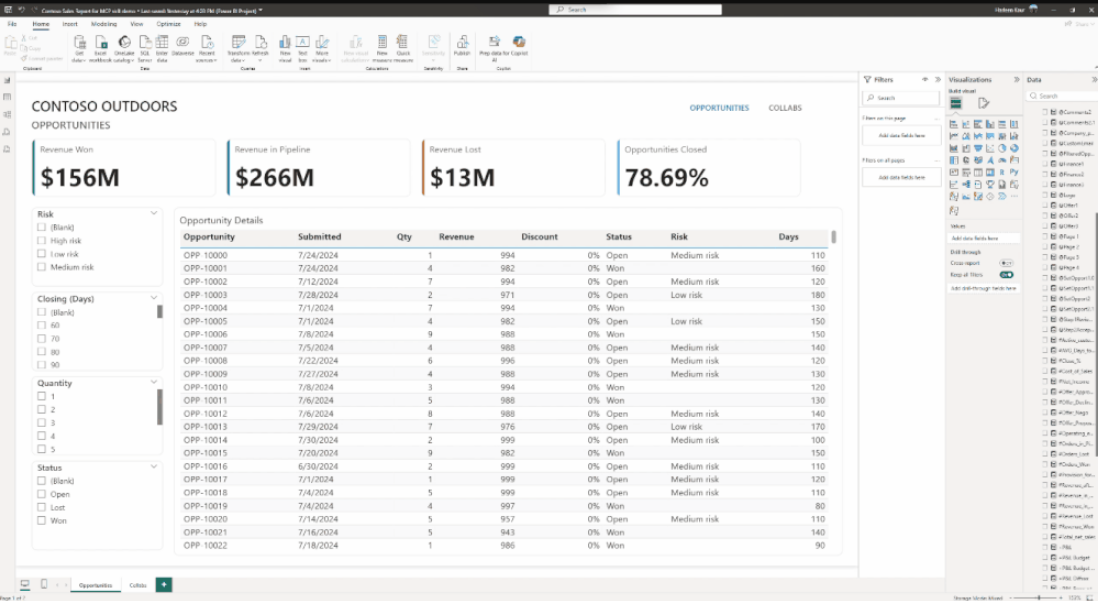Choose the pie chart visualization icon

click(x=1002, y=148)
